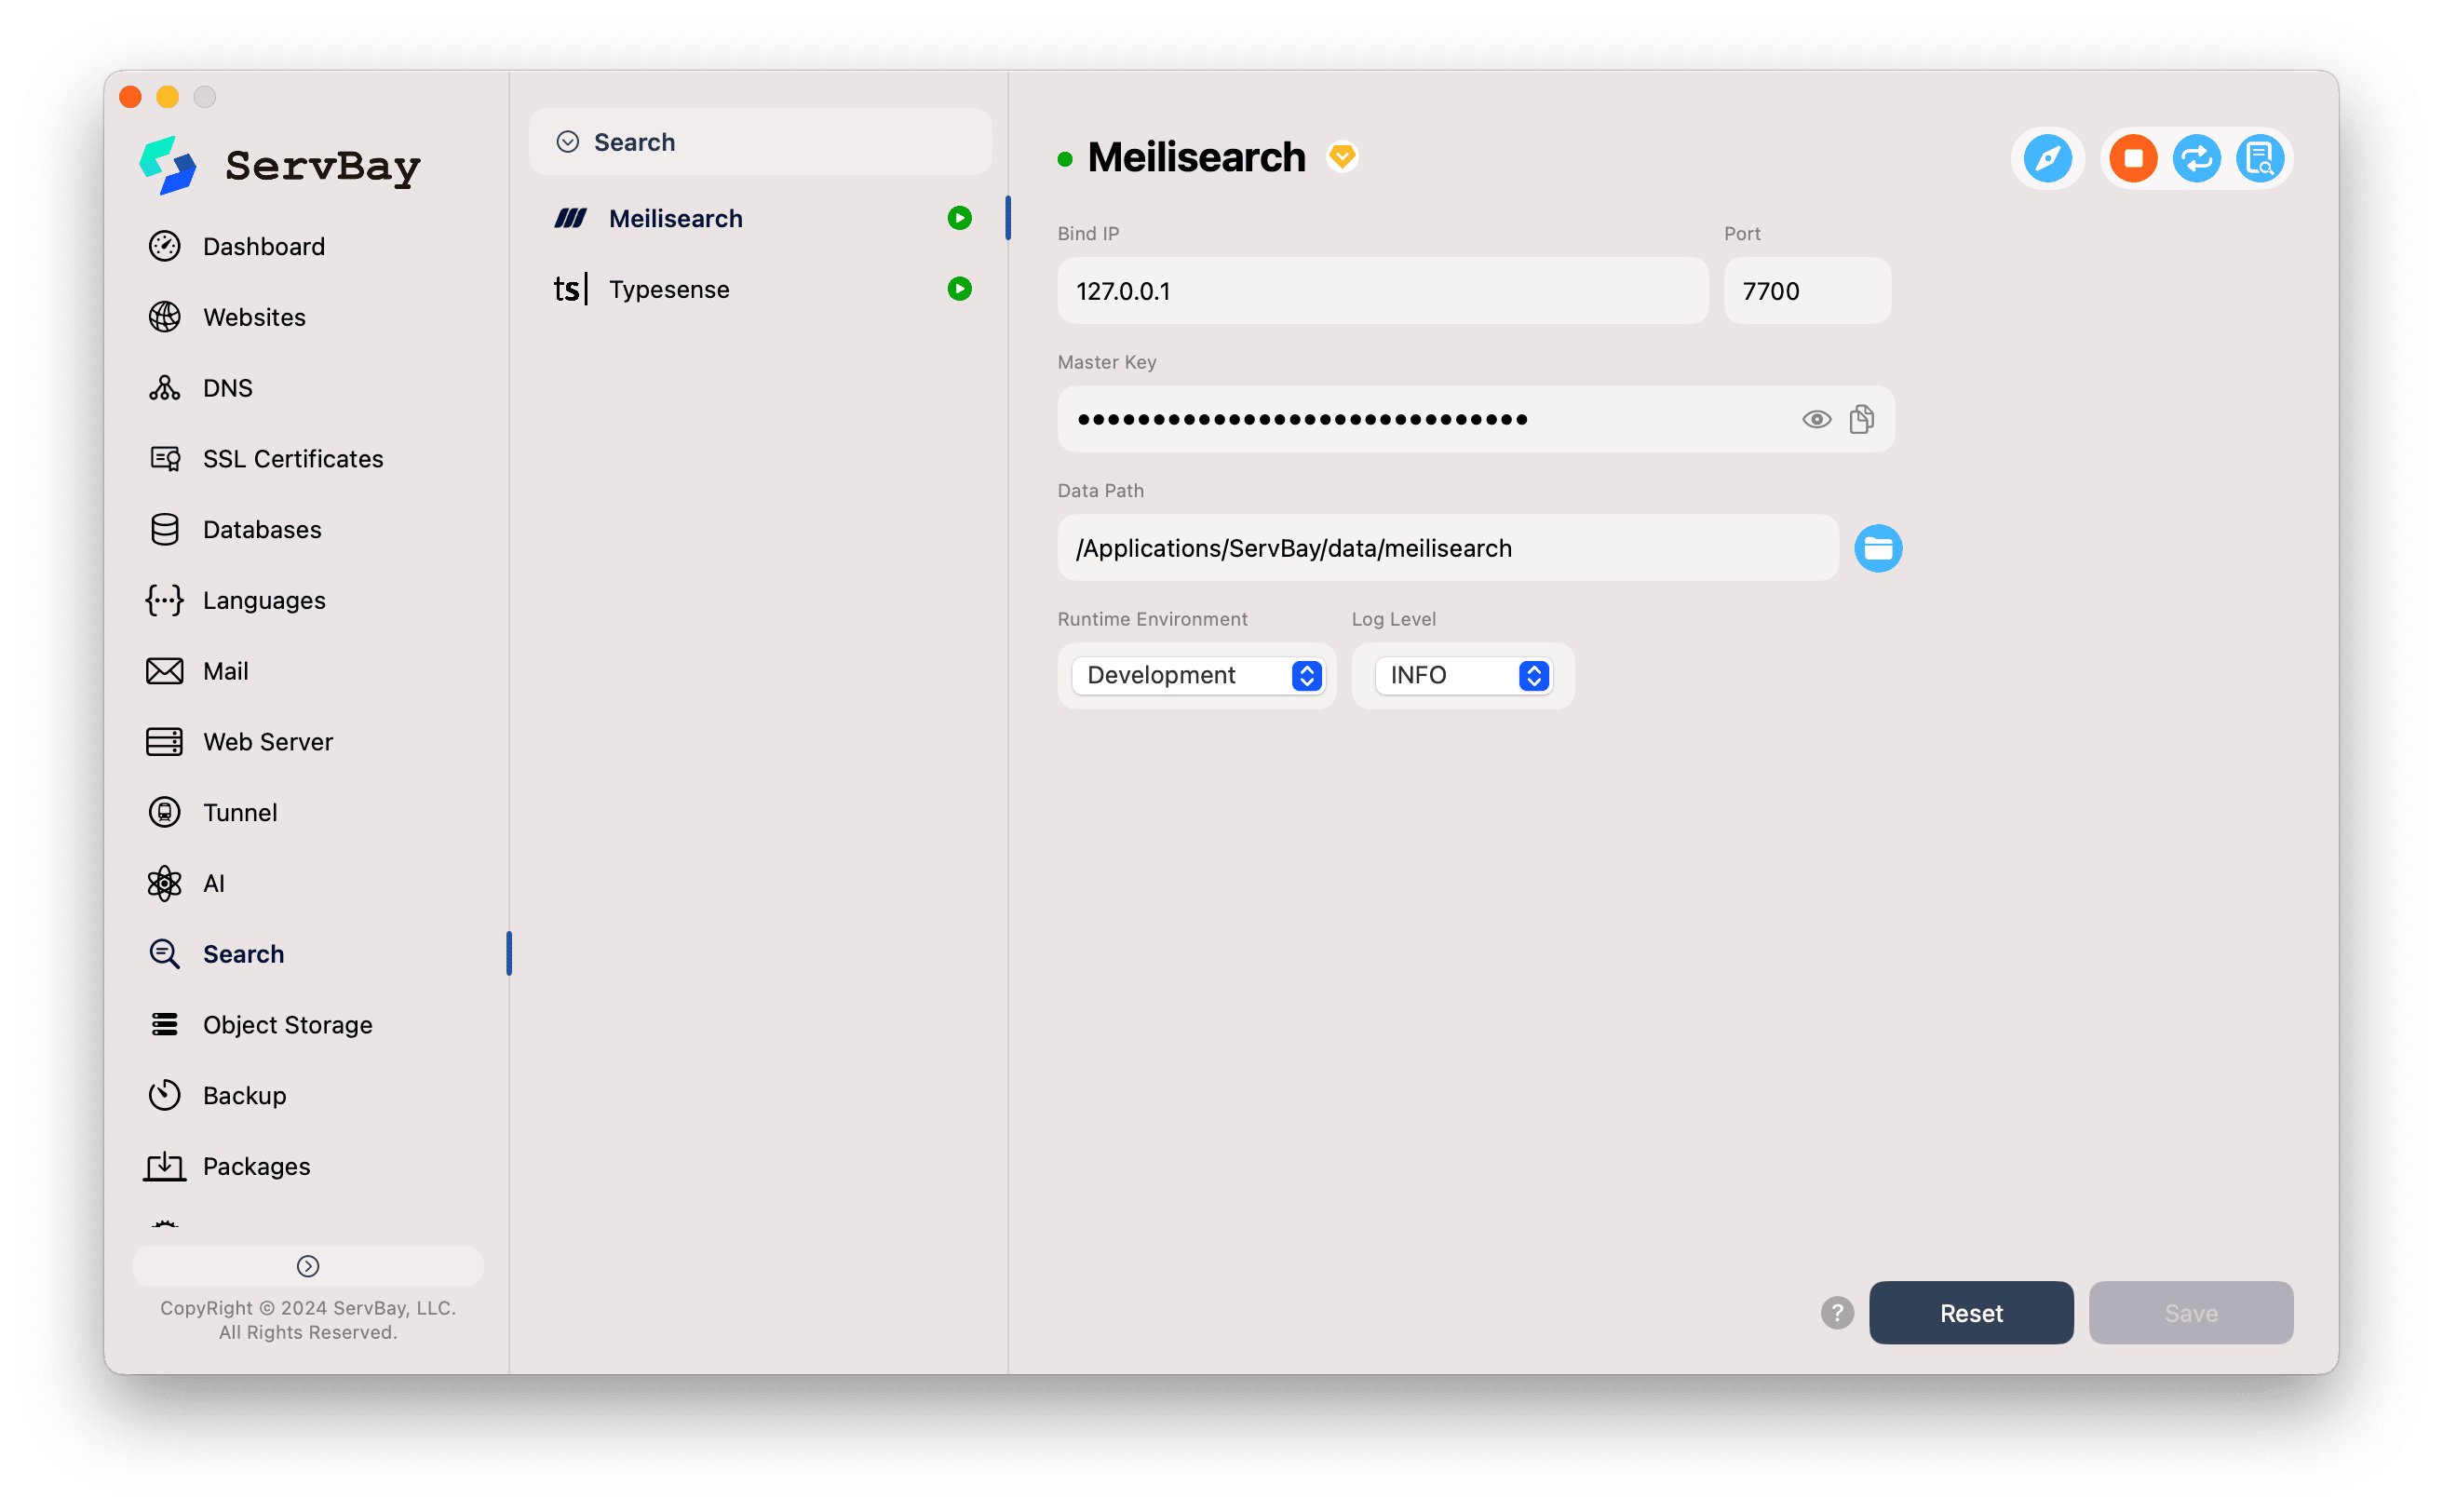The image size is (2443, 1512).
Task: Click the Websites globe icon
Action: (x=165, y=317)
